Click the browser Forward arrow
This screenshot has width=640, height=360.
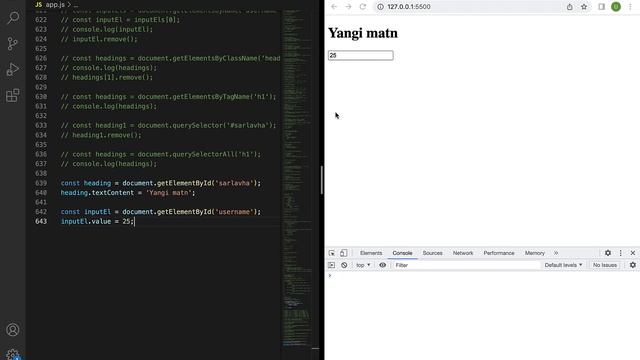pyautogui.click(x=348, y=7)
